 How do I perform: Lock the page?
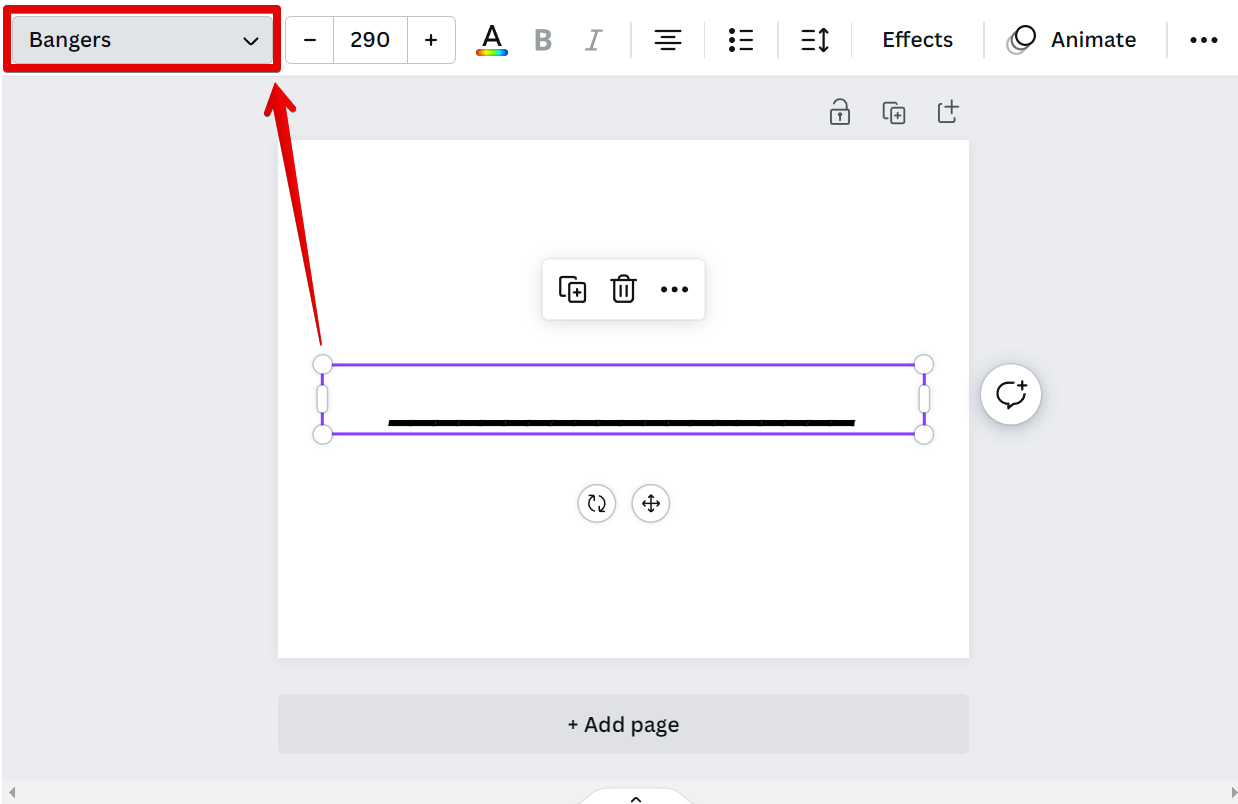click(x=840, y=112)
